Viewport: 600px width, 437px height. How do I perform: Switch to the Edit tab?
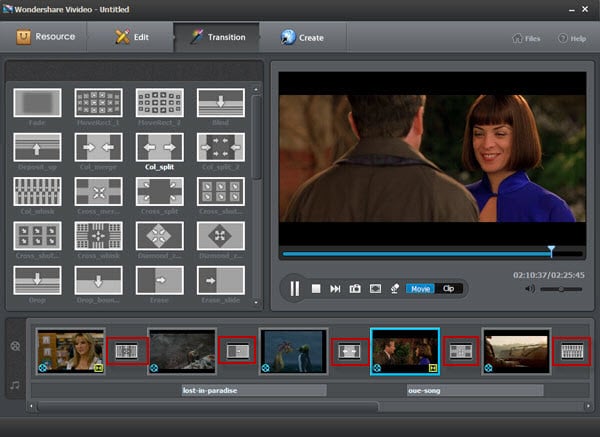click(131, 37)
